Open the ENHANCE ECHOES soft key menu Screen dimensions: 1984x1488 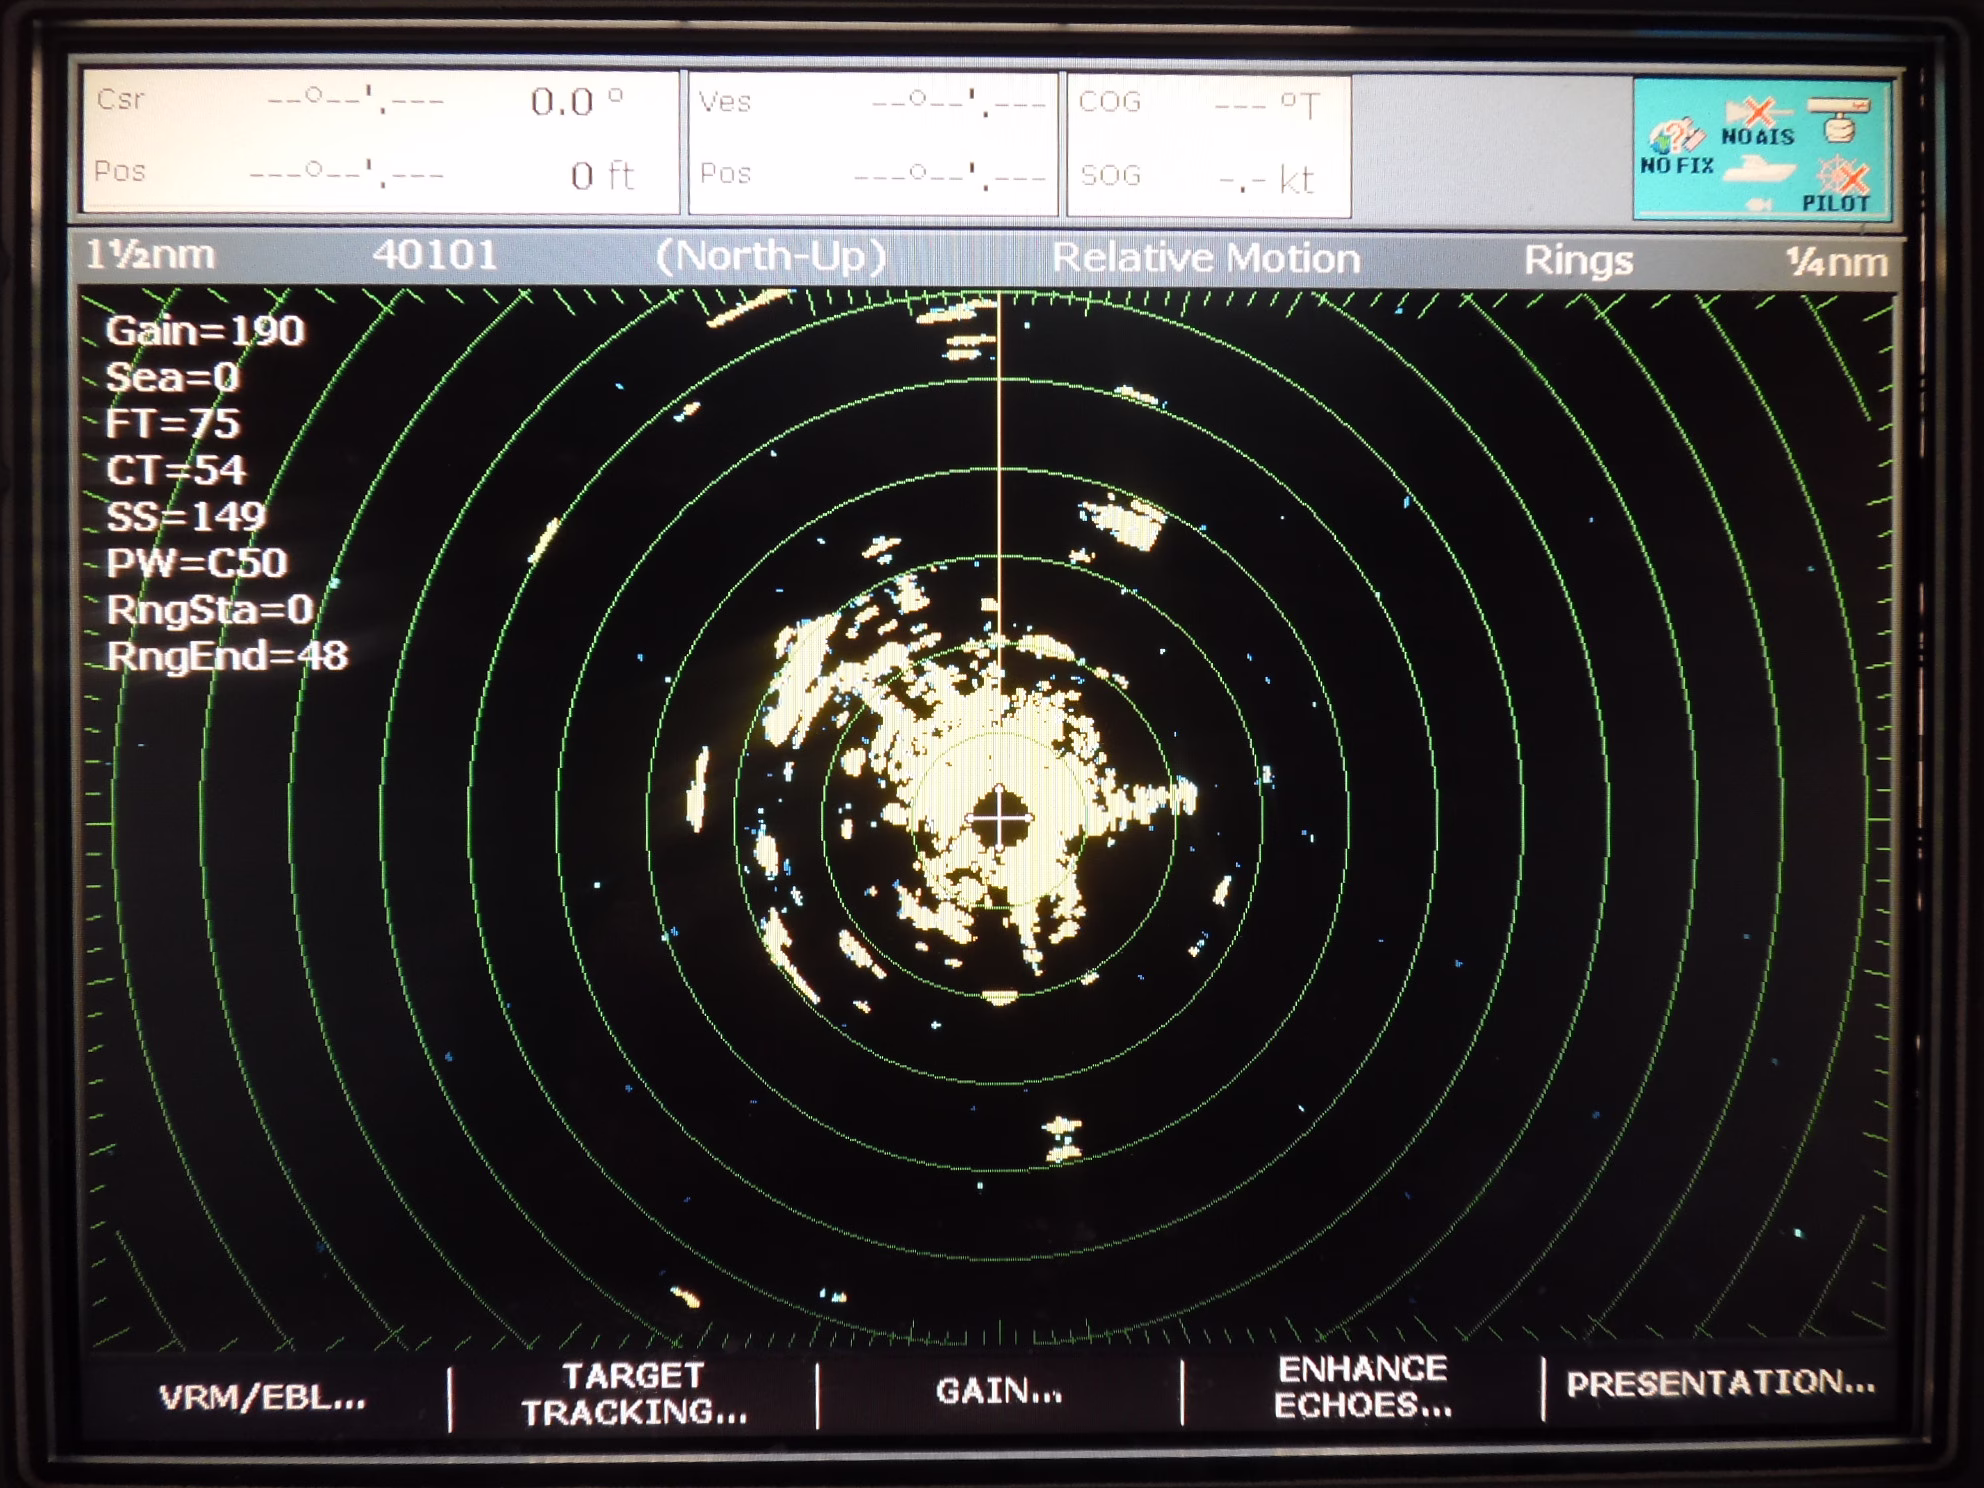pos(1363,1387)
